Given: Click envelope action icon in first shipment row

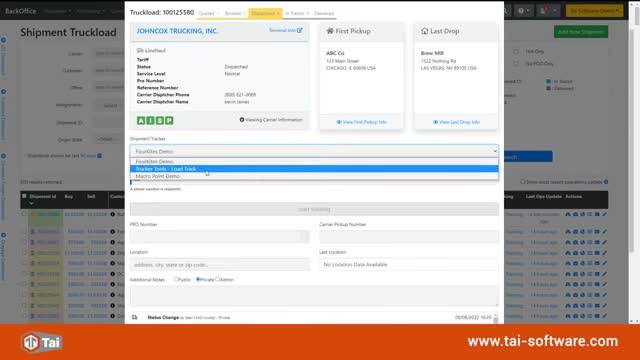Looking at the screenshot, I should click(x=597, y=214).
